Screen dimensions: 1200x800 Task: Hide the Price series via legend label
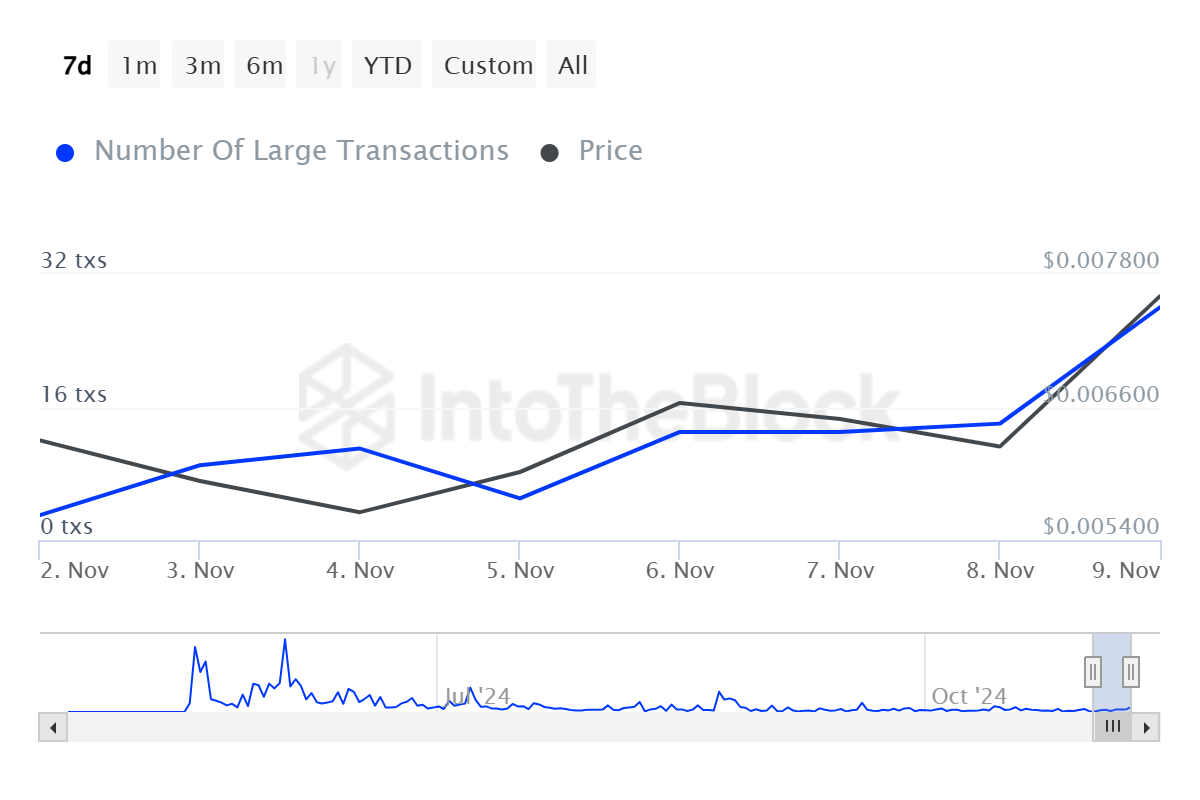pyautogui.click(x=610, y=151)
